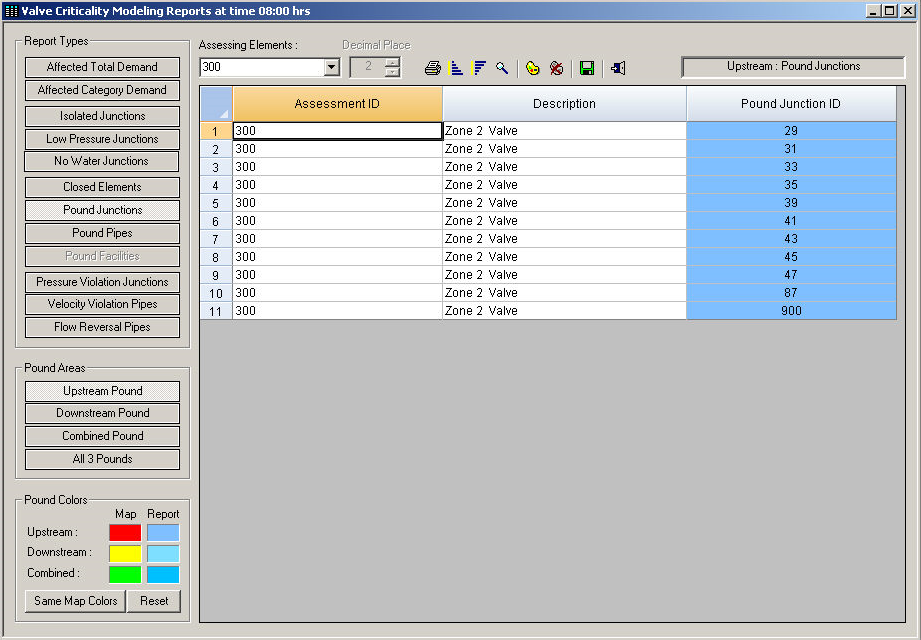
Task: Select the Description column header
Action: coord(564,104)
